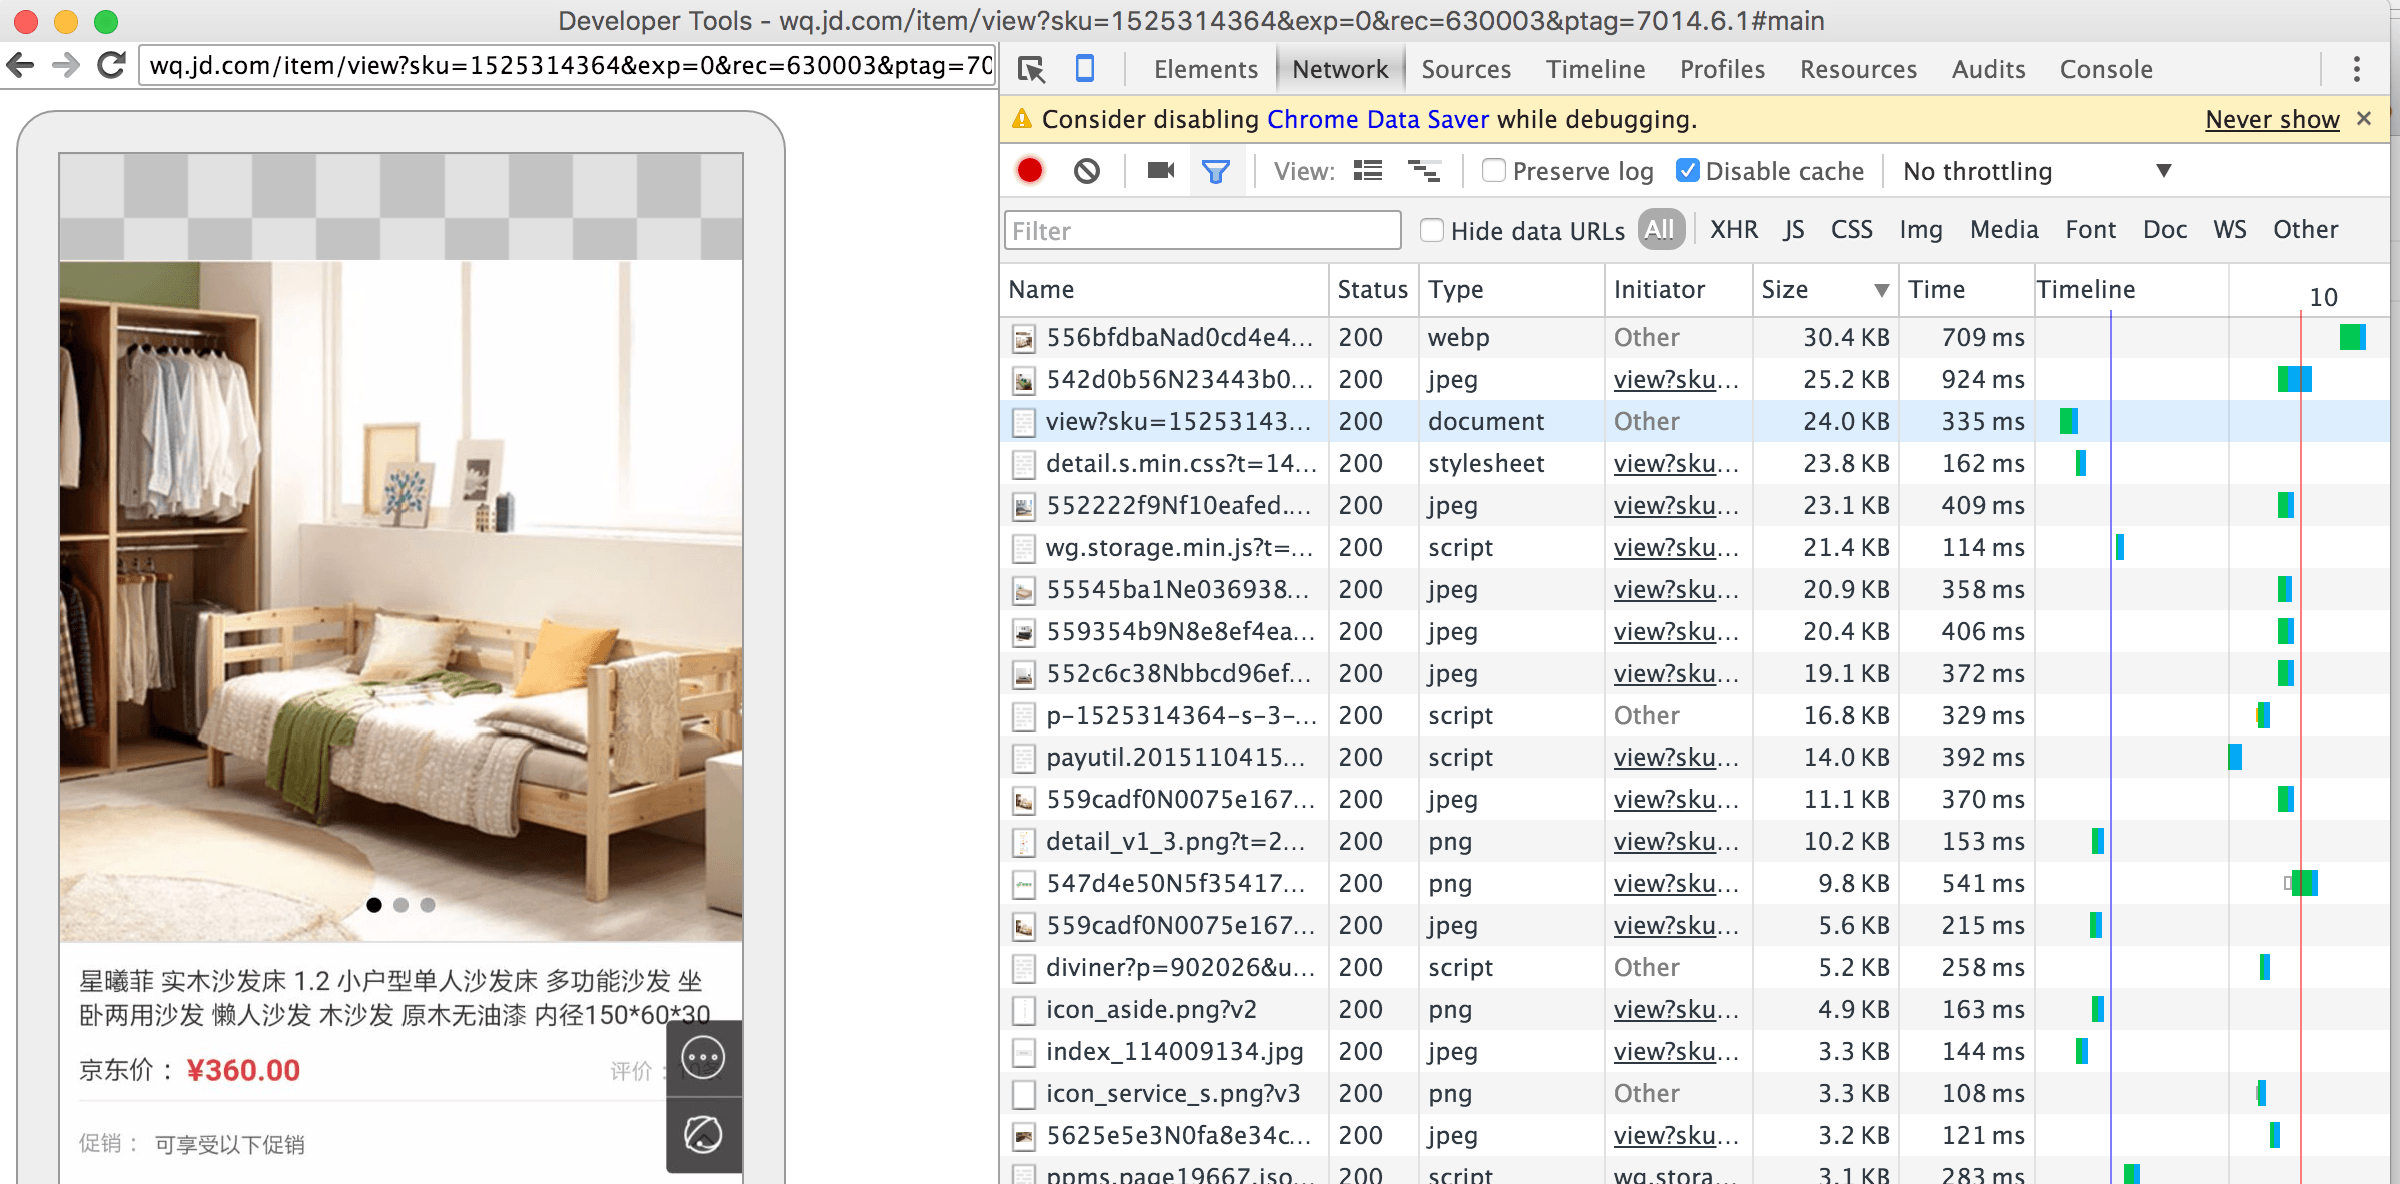Open the Profiles tab
Viewport: 2400px width, 1184px height.
pyautogui.click(x=1722, y=69)
